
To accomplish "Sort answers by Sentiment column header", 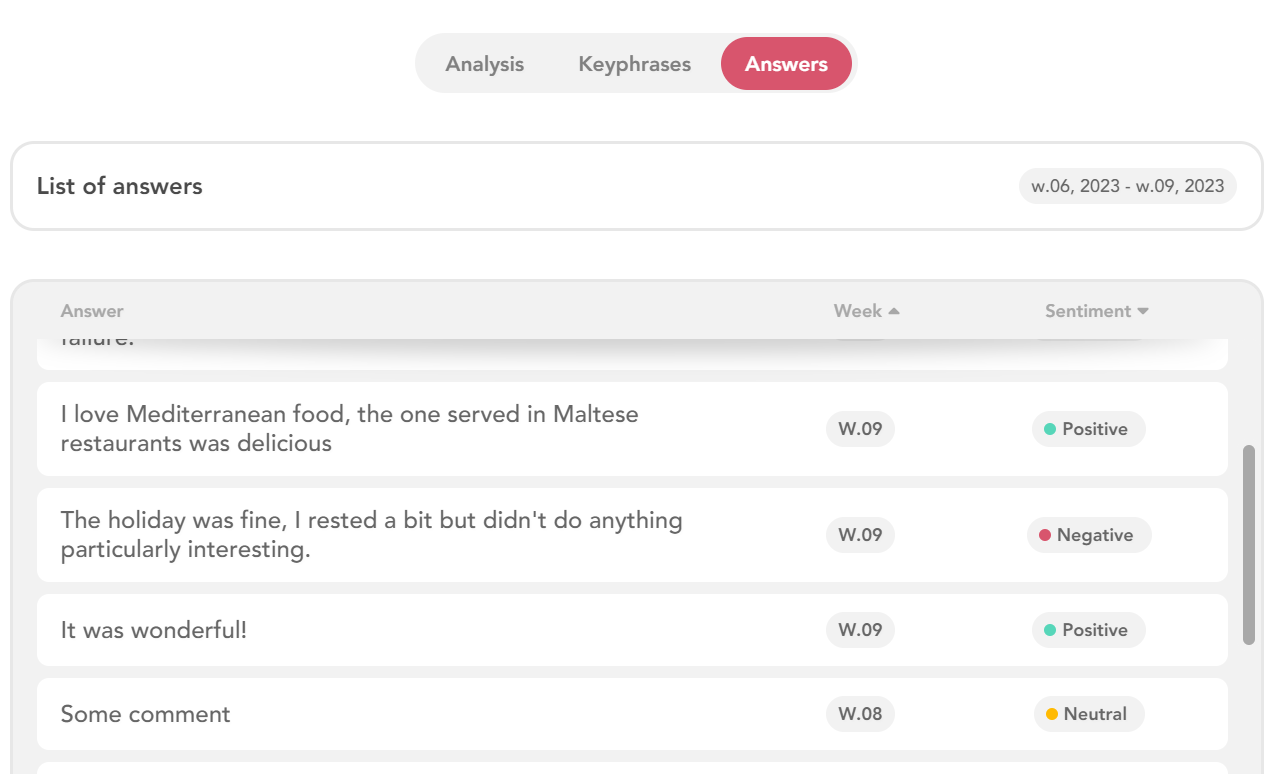I will tap(1088, 311).
